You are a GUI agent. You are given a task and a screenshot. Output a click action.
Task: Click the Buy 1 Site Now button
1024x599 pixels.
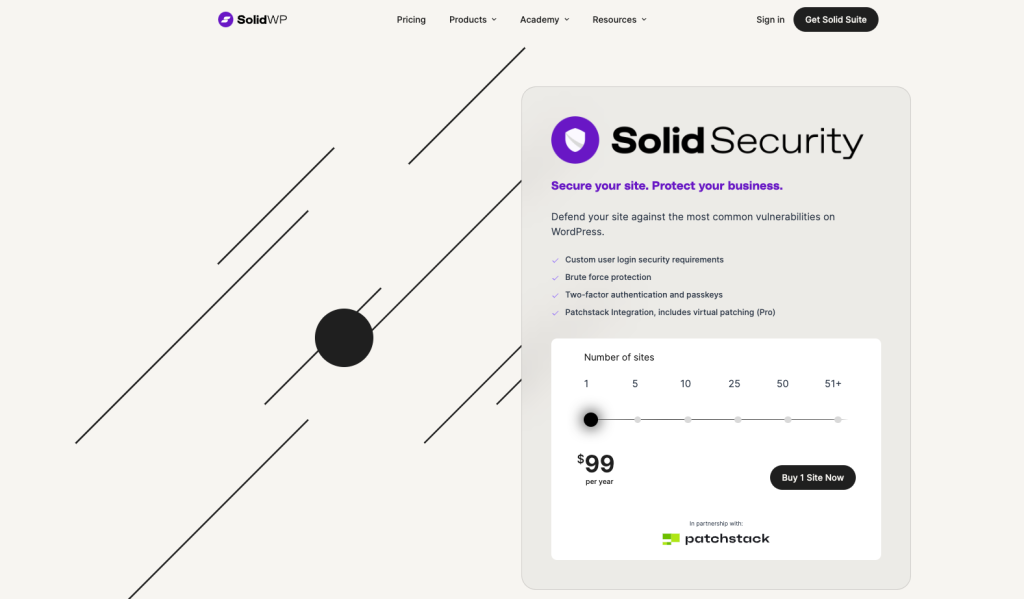point(812,477)
